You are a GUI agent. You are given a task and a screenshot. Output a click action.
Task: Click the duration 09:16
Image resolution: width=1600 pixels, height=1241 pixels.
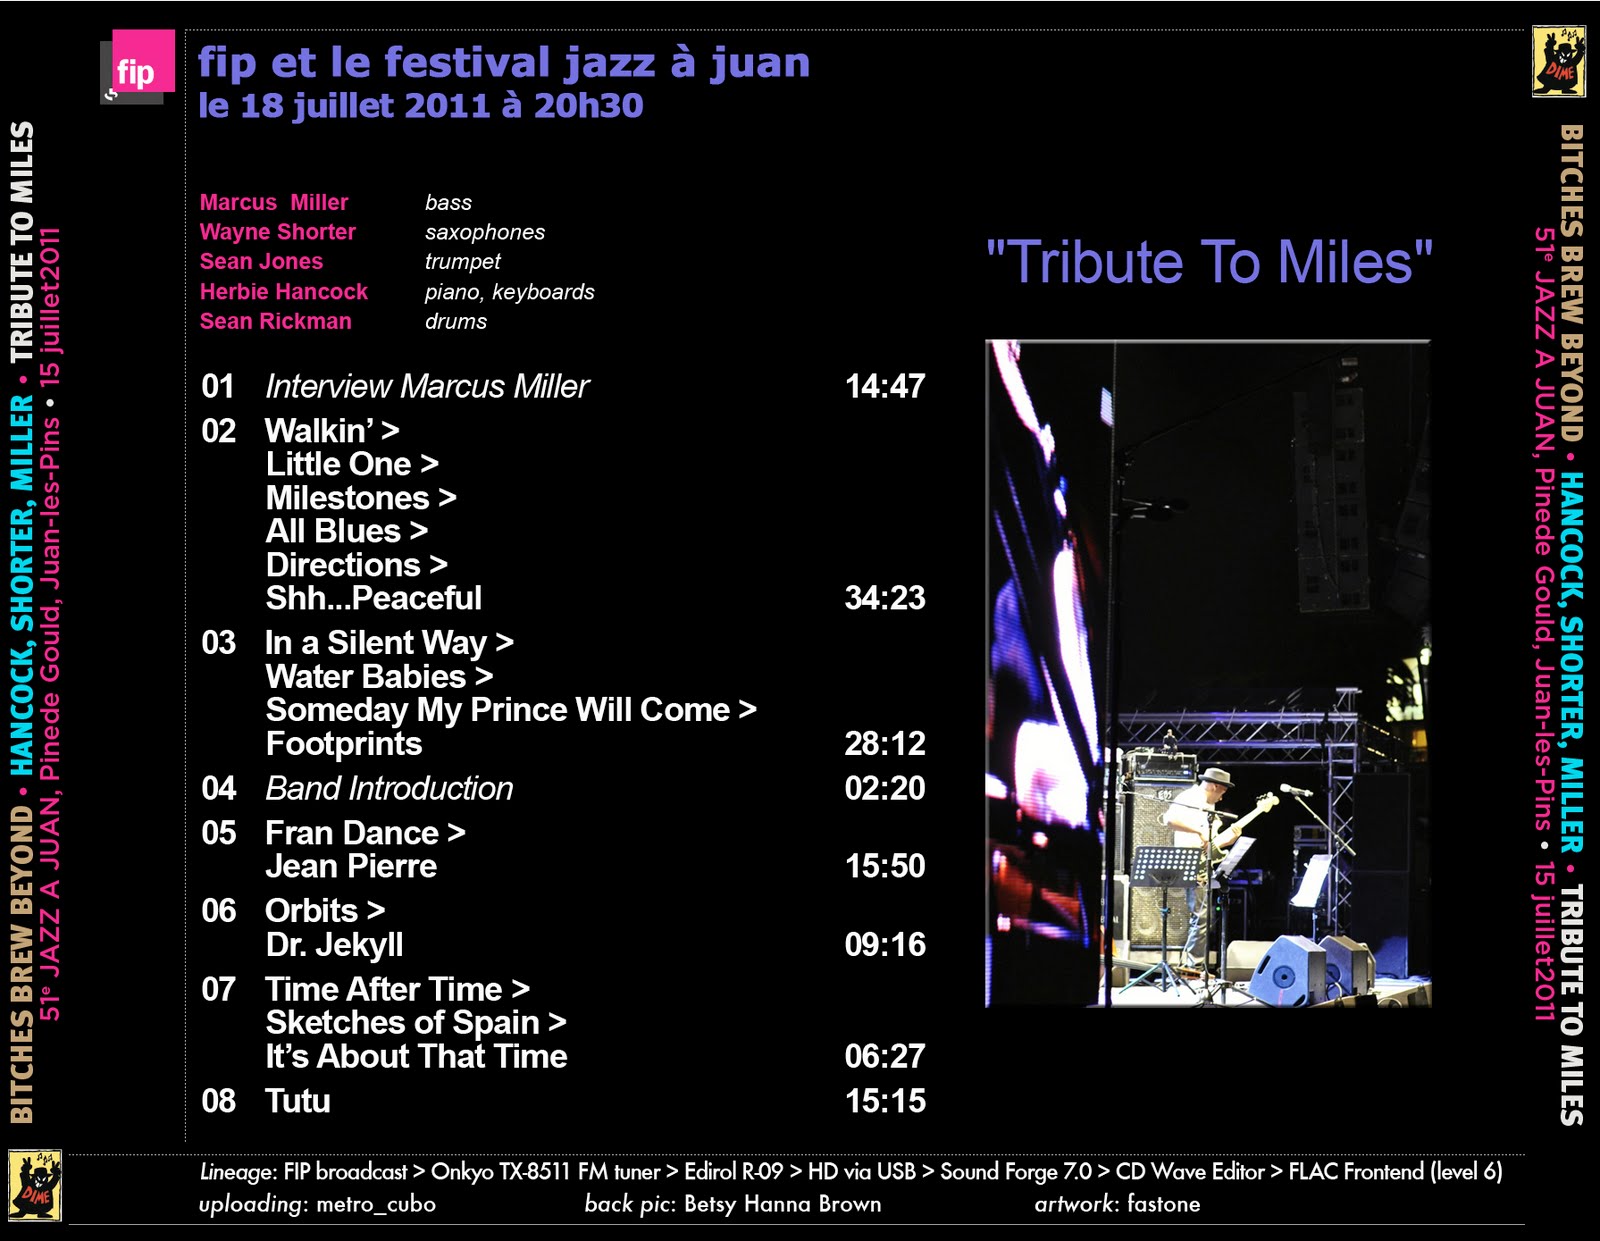point(885,945)
